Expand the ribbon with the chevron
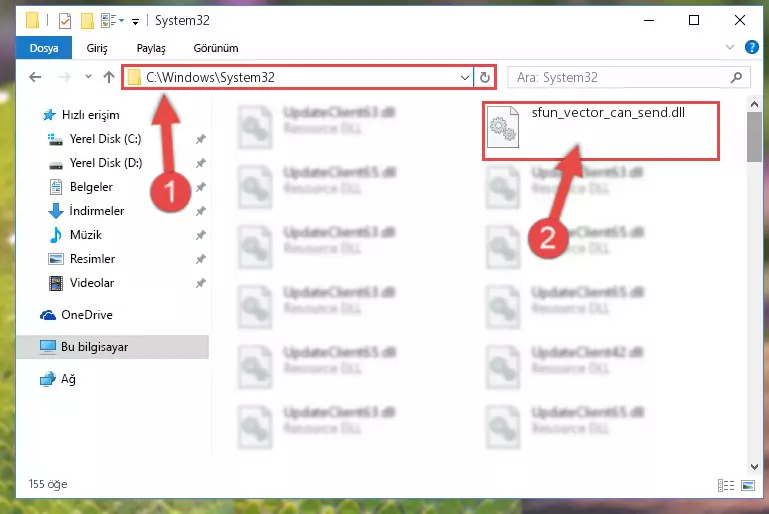The height and width of the screenshot is (514, 769). 730,48
